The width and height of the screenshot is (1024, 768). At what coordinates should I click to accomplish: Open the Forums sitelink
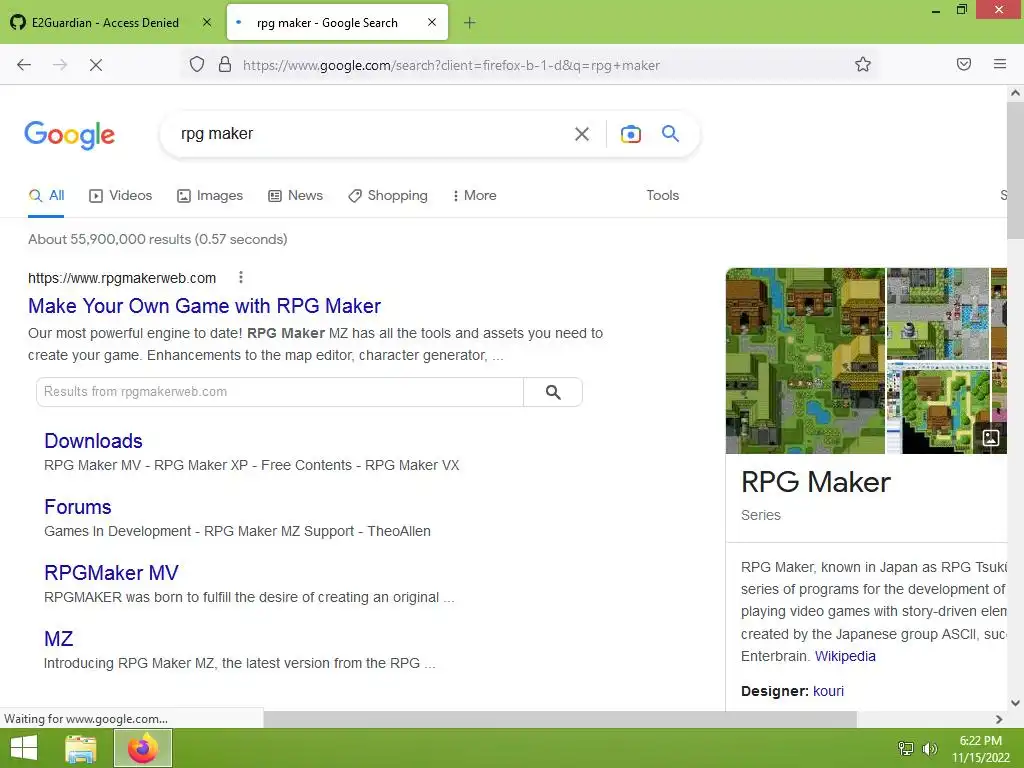[78, 507]
